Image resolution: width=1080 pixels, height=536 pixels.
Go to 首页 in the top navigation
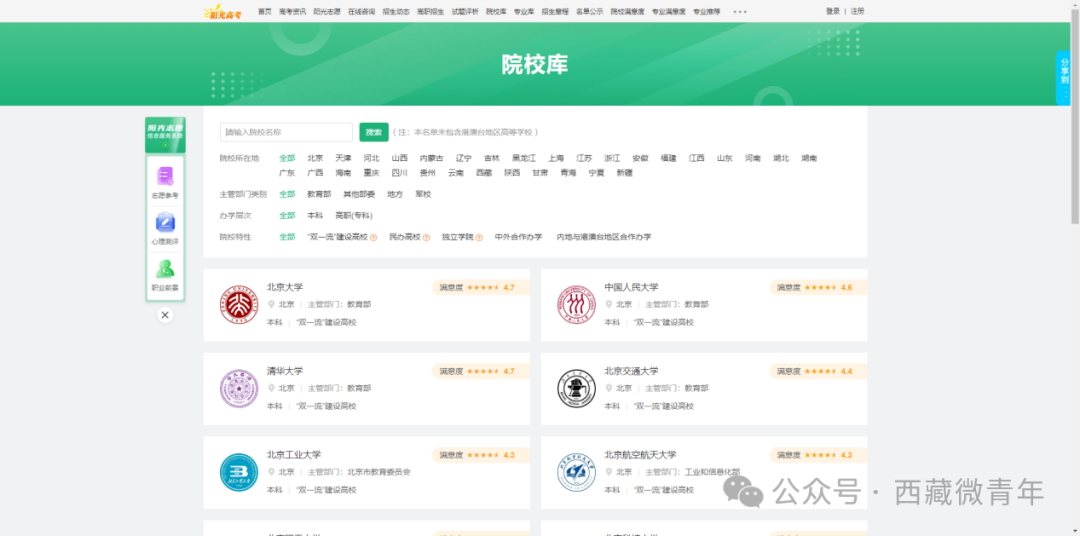264,12
